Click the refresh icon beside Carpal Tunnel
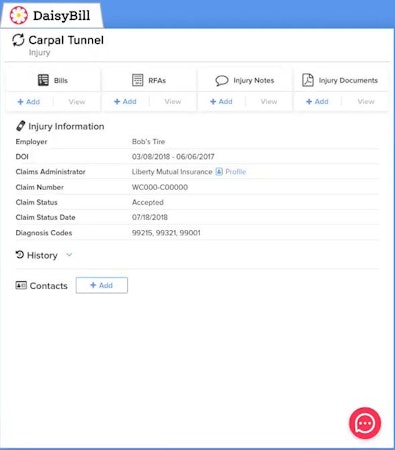 pos(18,40)
